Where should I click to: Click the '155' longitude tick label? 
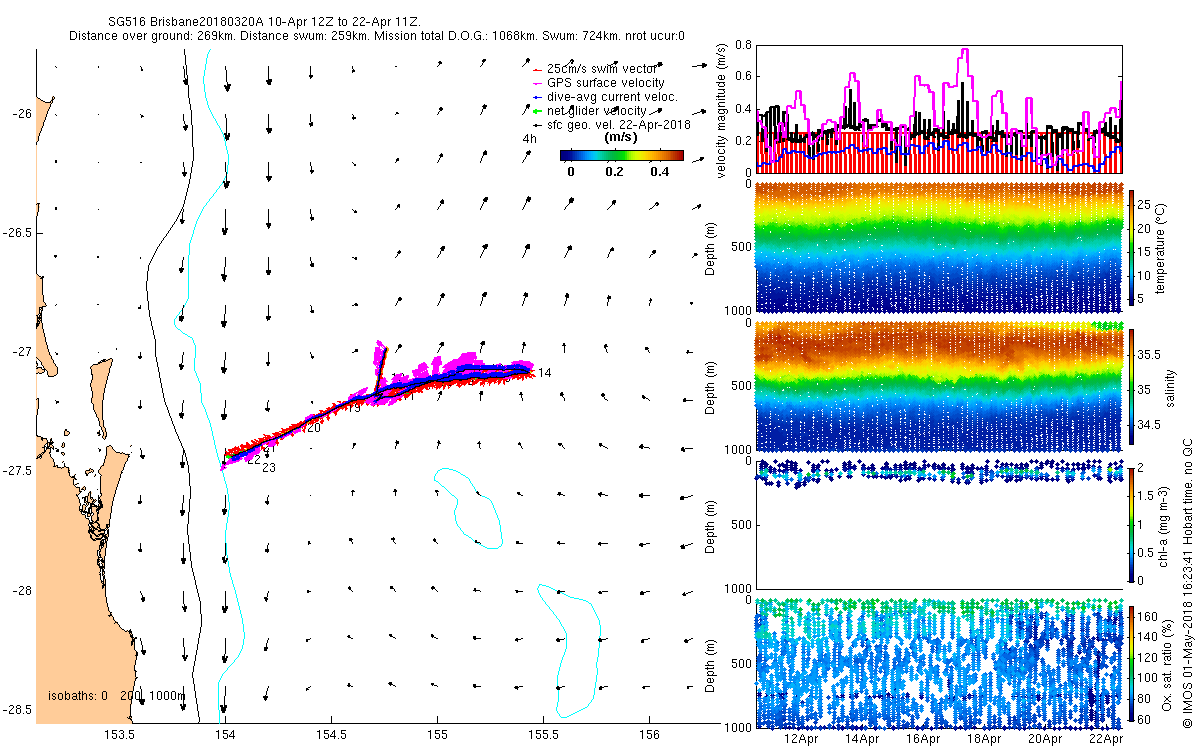[x=437, y=736]
